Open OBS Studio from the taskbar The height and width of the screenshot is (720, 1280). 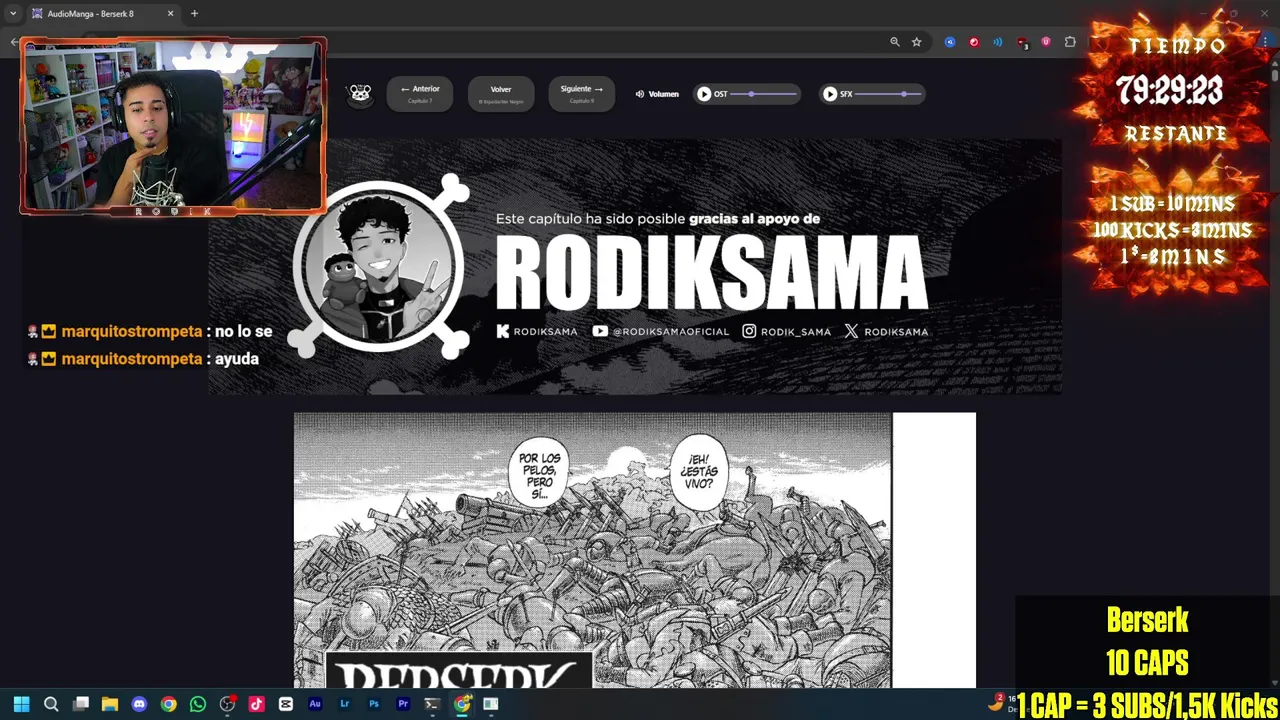(227, 704)
